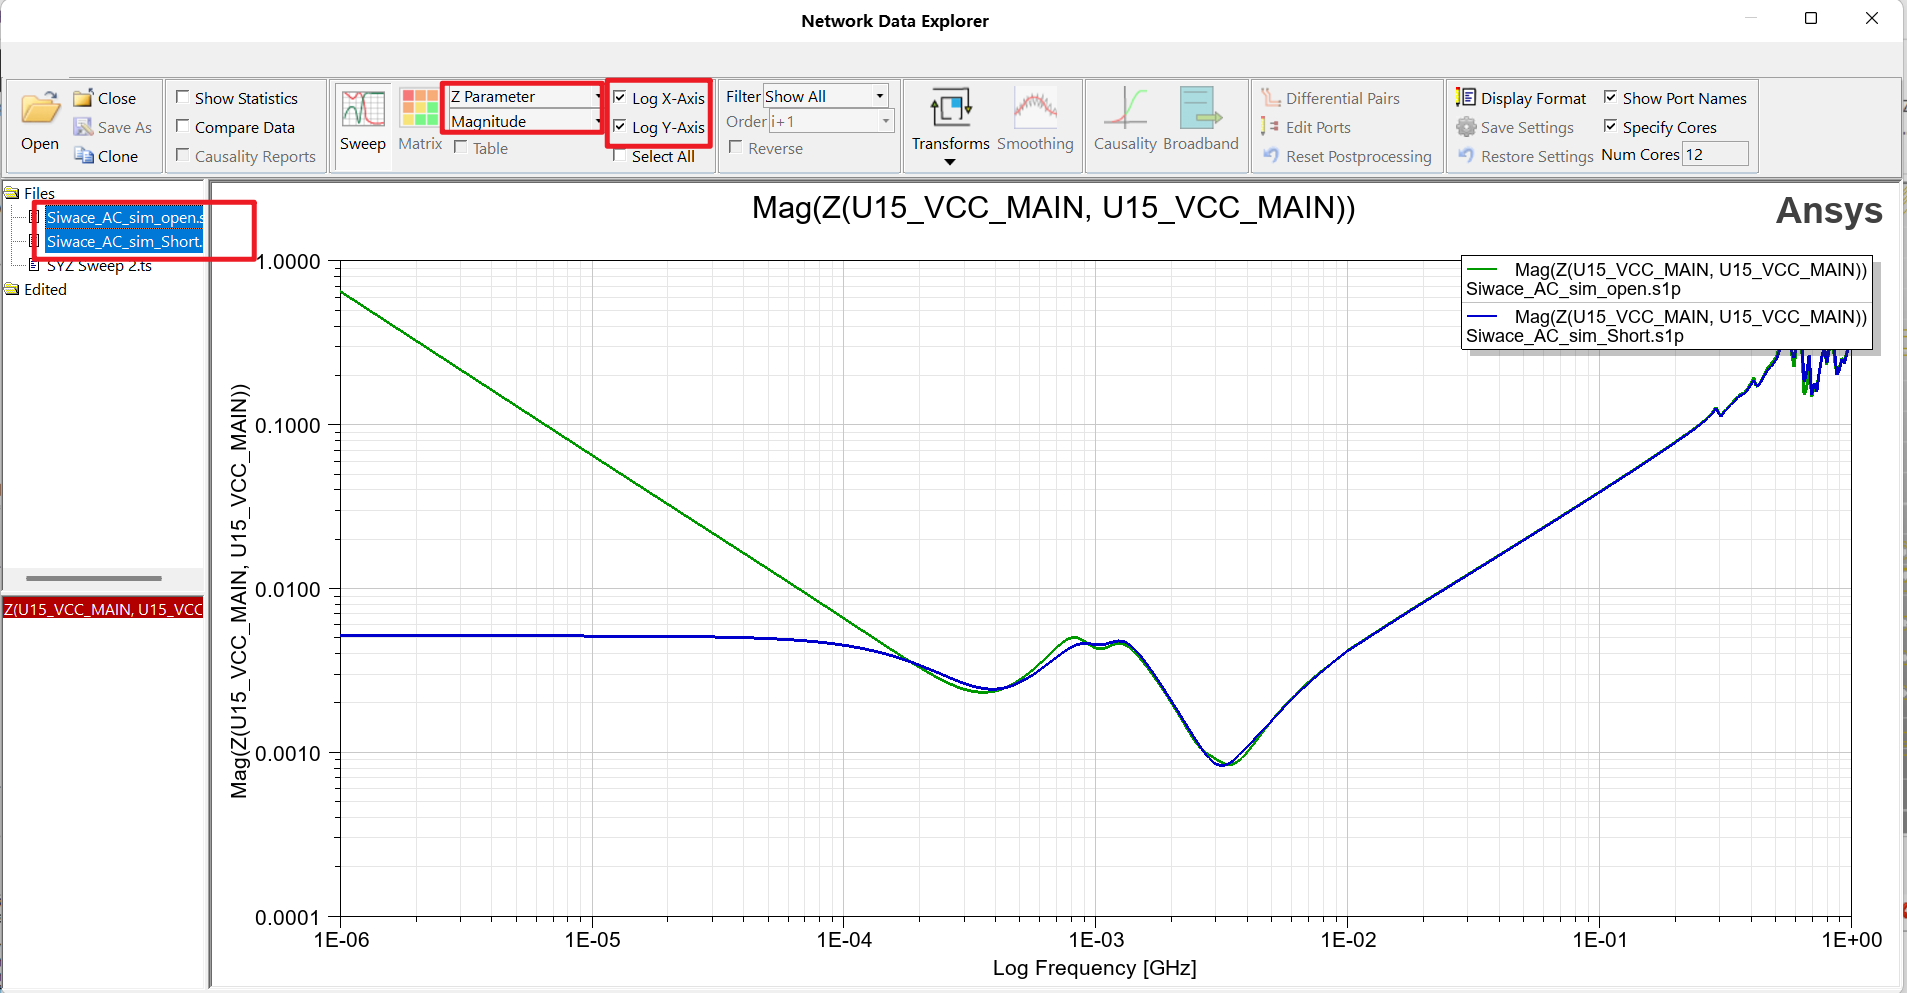Click the Siwace_AC_sim_open file icon

click(35, 217)
